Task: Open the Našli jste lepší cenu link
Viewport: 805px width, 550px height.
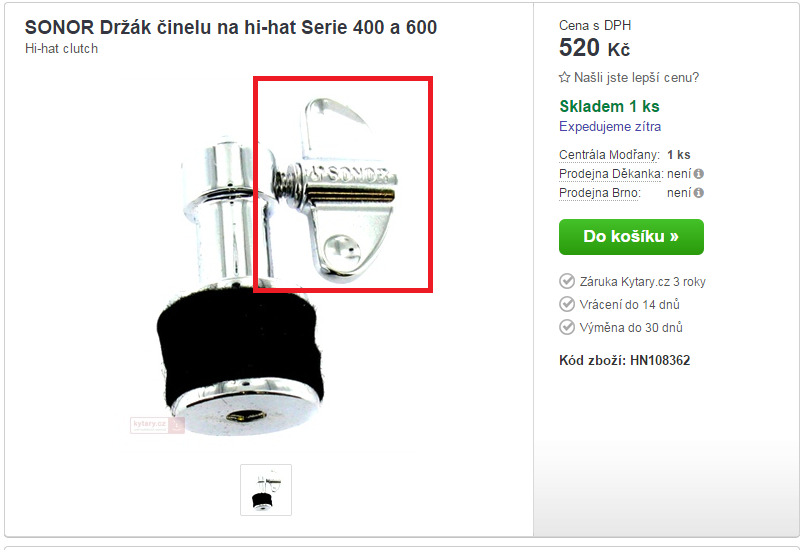Action: (x=636, y=78)
